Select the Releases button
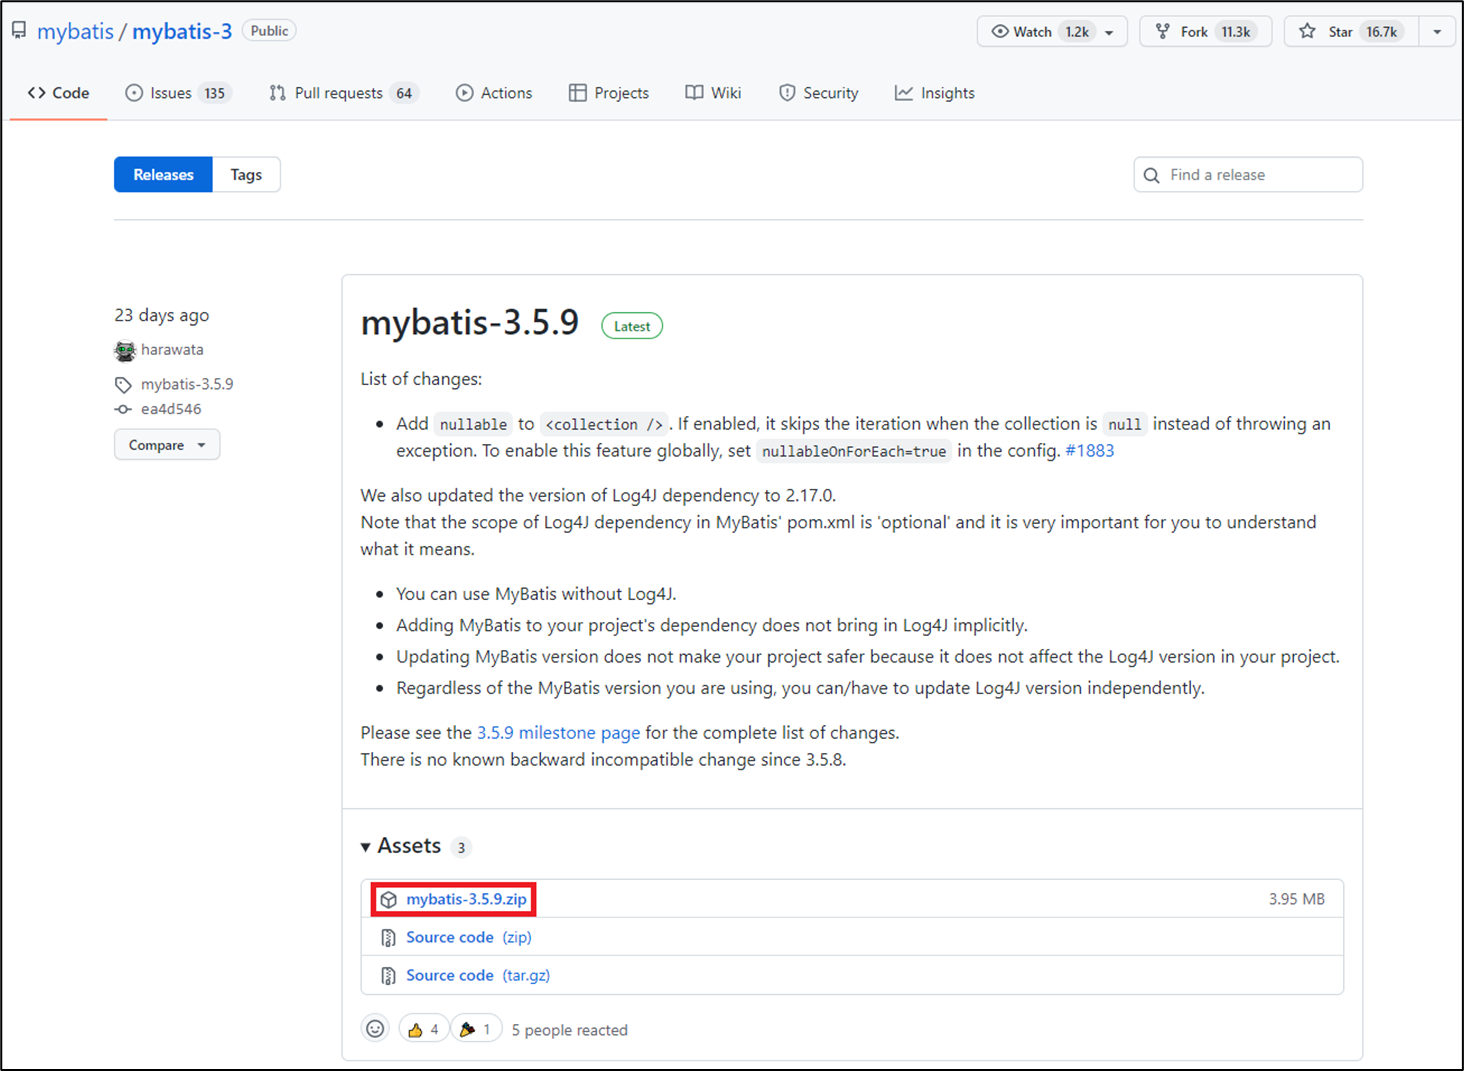The width and height of the screenshot is (1464, 1071). [x=163, y=175]
